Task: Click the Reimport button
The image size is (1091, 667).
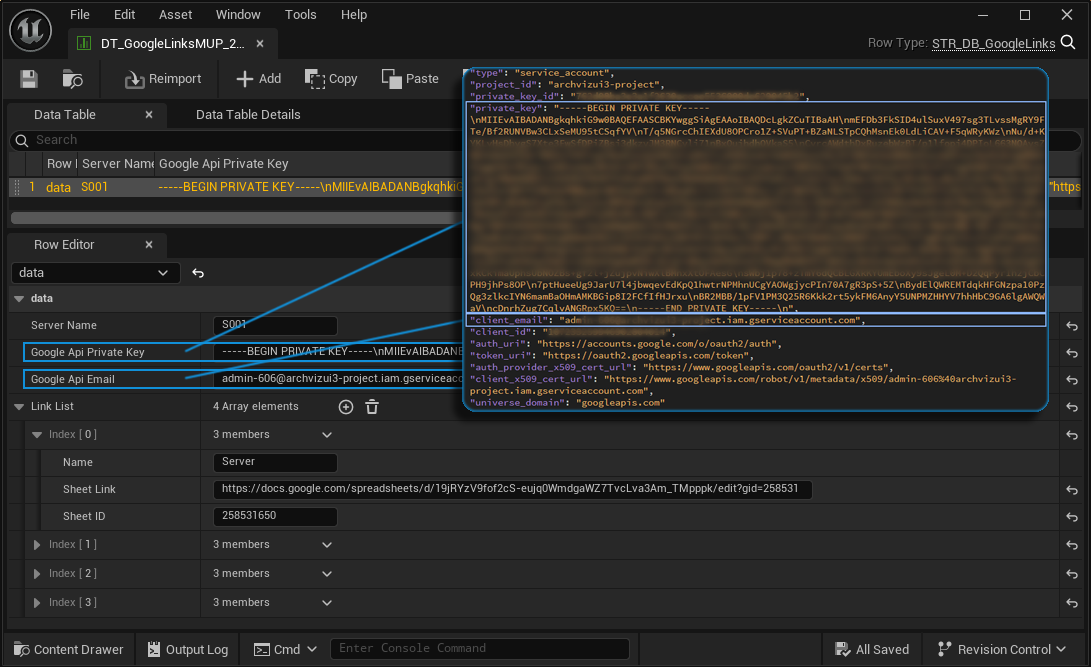Action: click(163, 79)
